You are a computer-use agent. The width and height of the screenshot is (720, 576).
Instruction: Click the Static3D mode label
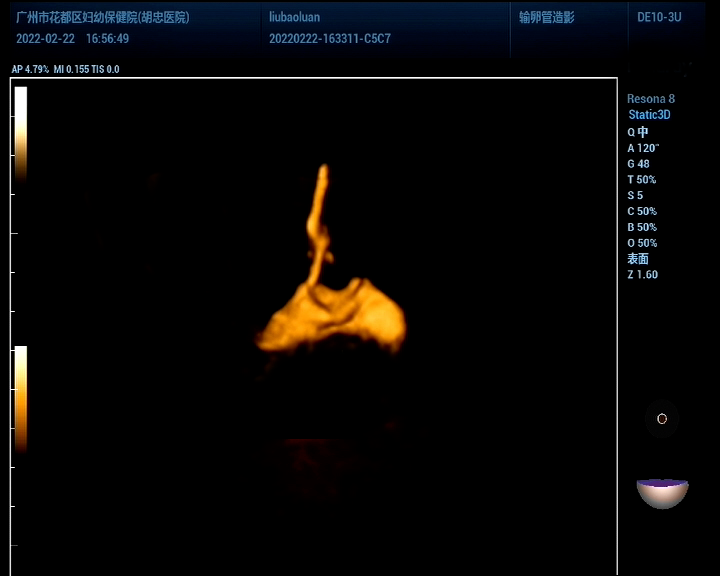(649, 115)
